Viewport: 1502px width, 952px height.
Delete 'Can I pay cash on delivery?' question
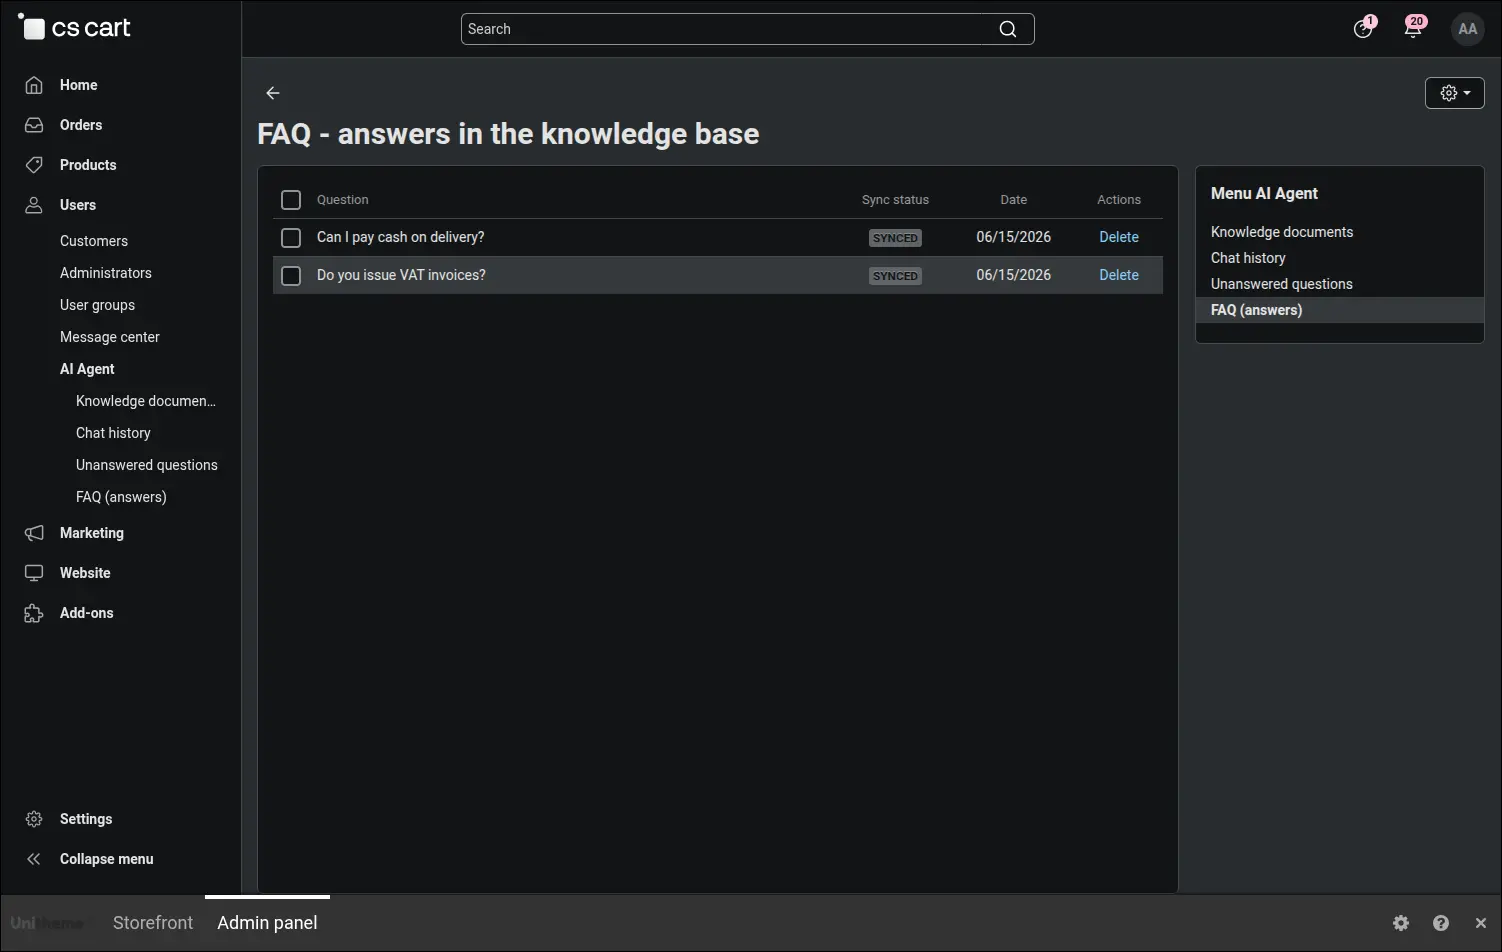pos(1119,237)
